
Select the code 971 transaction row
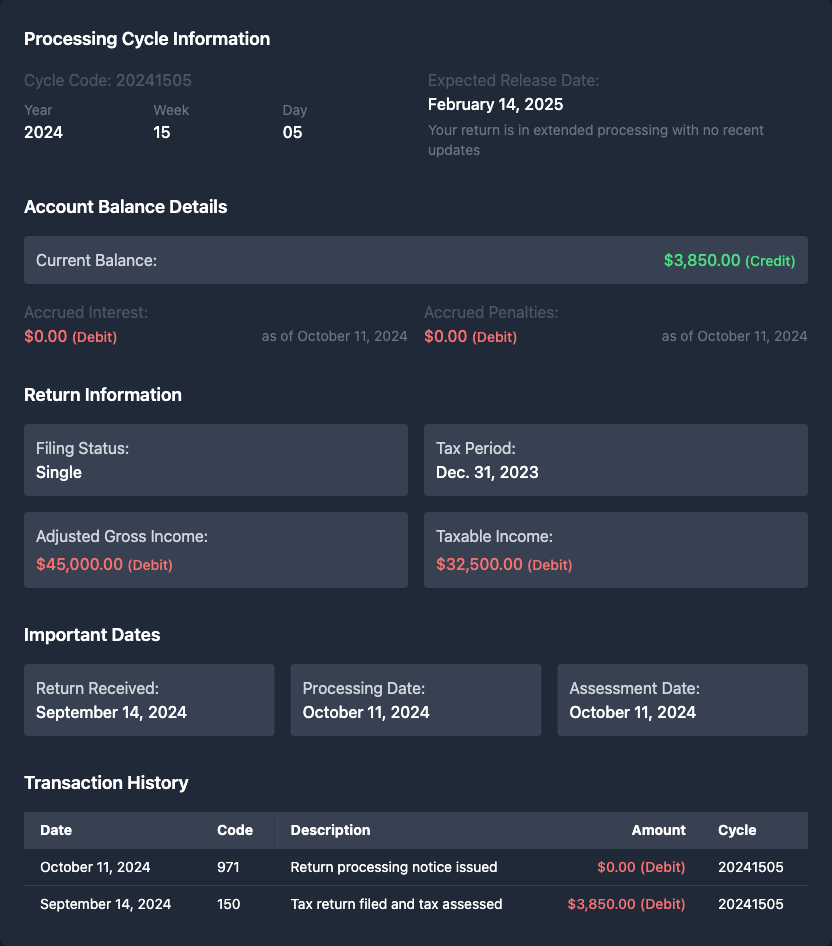click(x=415, y=867)
